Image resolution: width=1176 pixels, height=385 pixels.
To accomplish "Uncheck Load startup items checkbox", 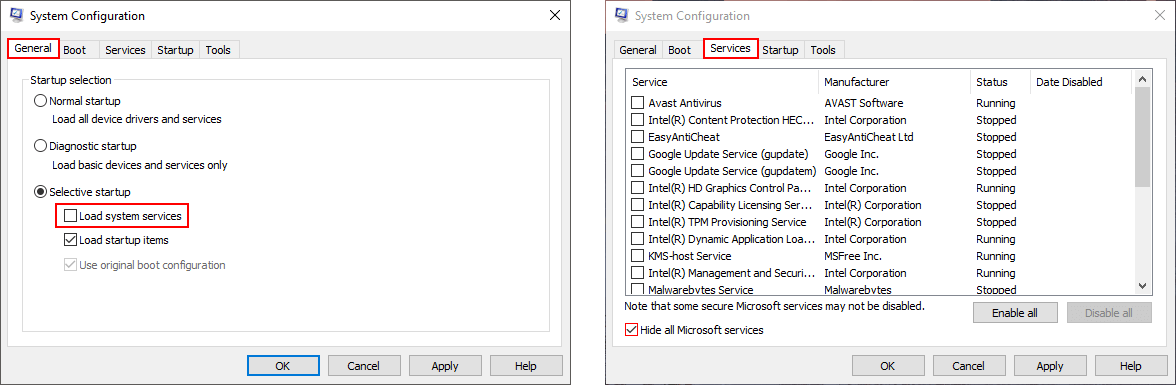I will [70, 240].
